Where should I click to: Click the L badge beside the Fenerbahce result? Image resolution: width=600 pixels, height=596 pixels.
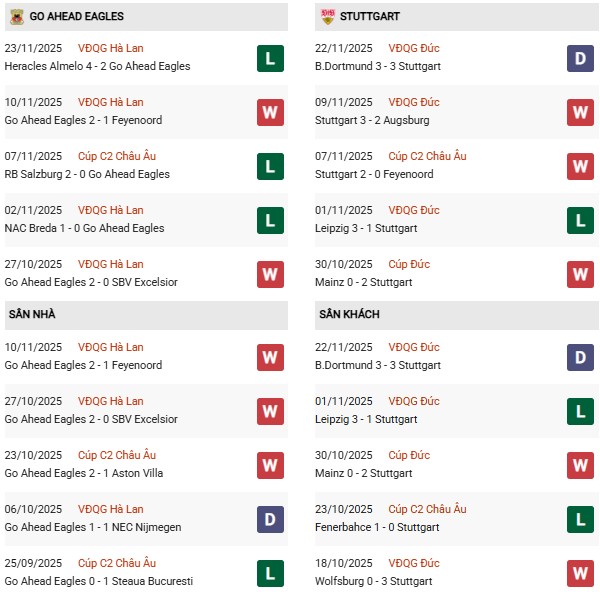point(581,519)
